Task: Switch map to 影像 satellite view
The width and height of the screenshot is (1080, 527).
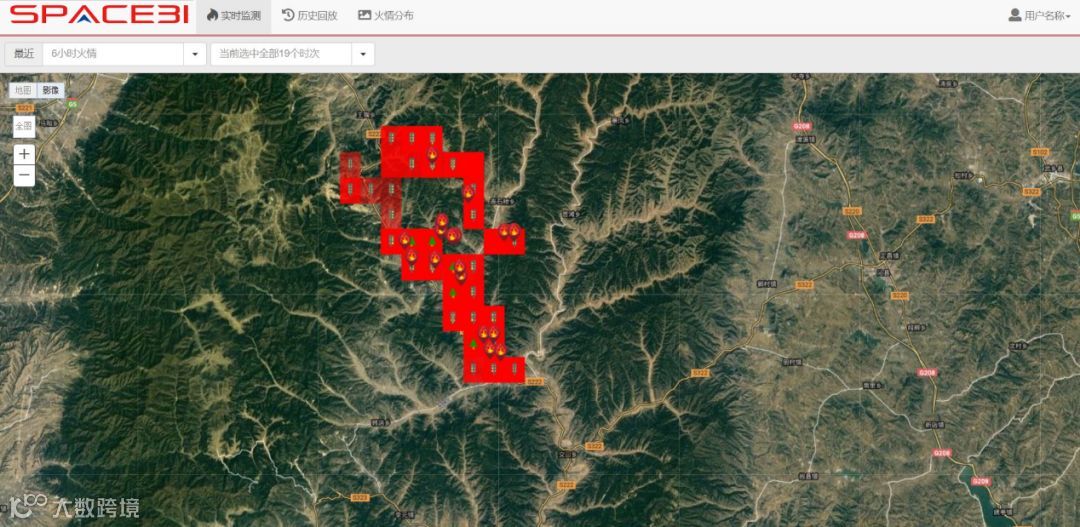Action: point(51,90)
